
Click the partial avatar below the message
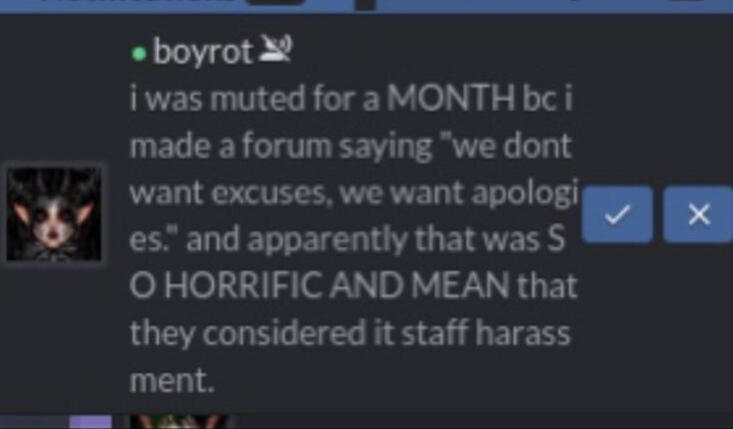pyautogui.click(x=179, y=422)
